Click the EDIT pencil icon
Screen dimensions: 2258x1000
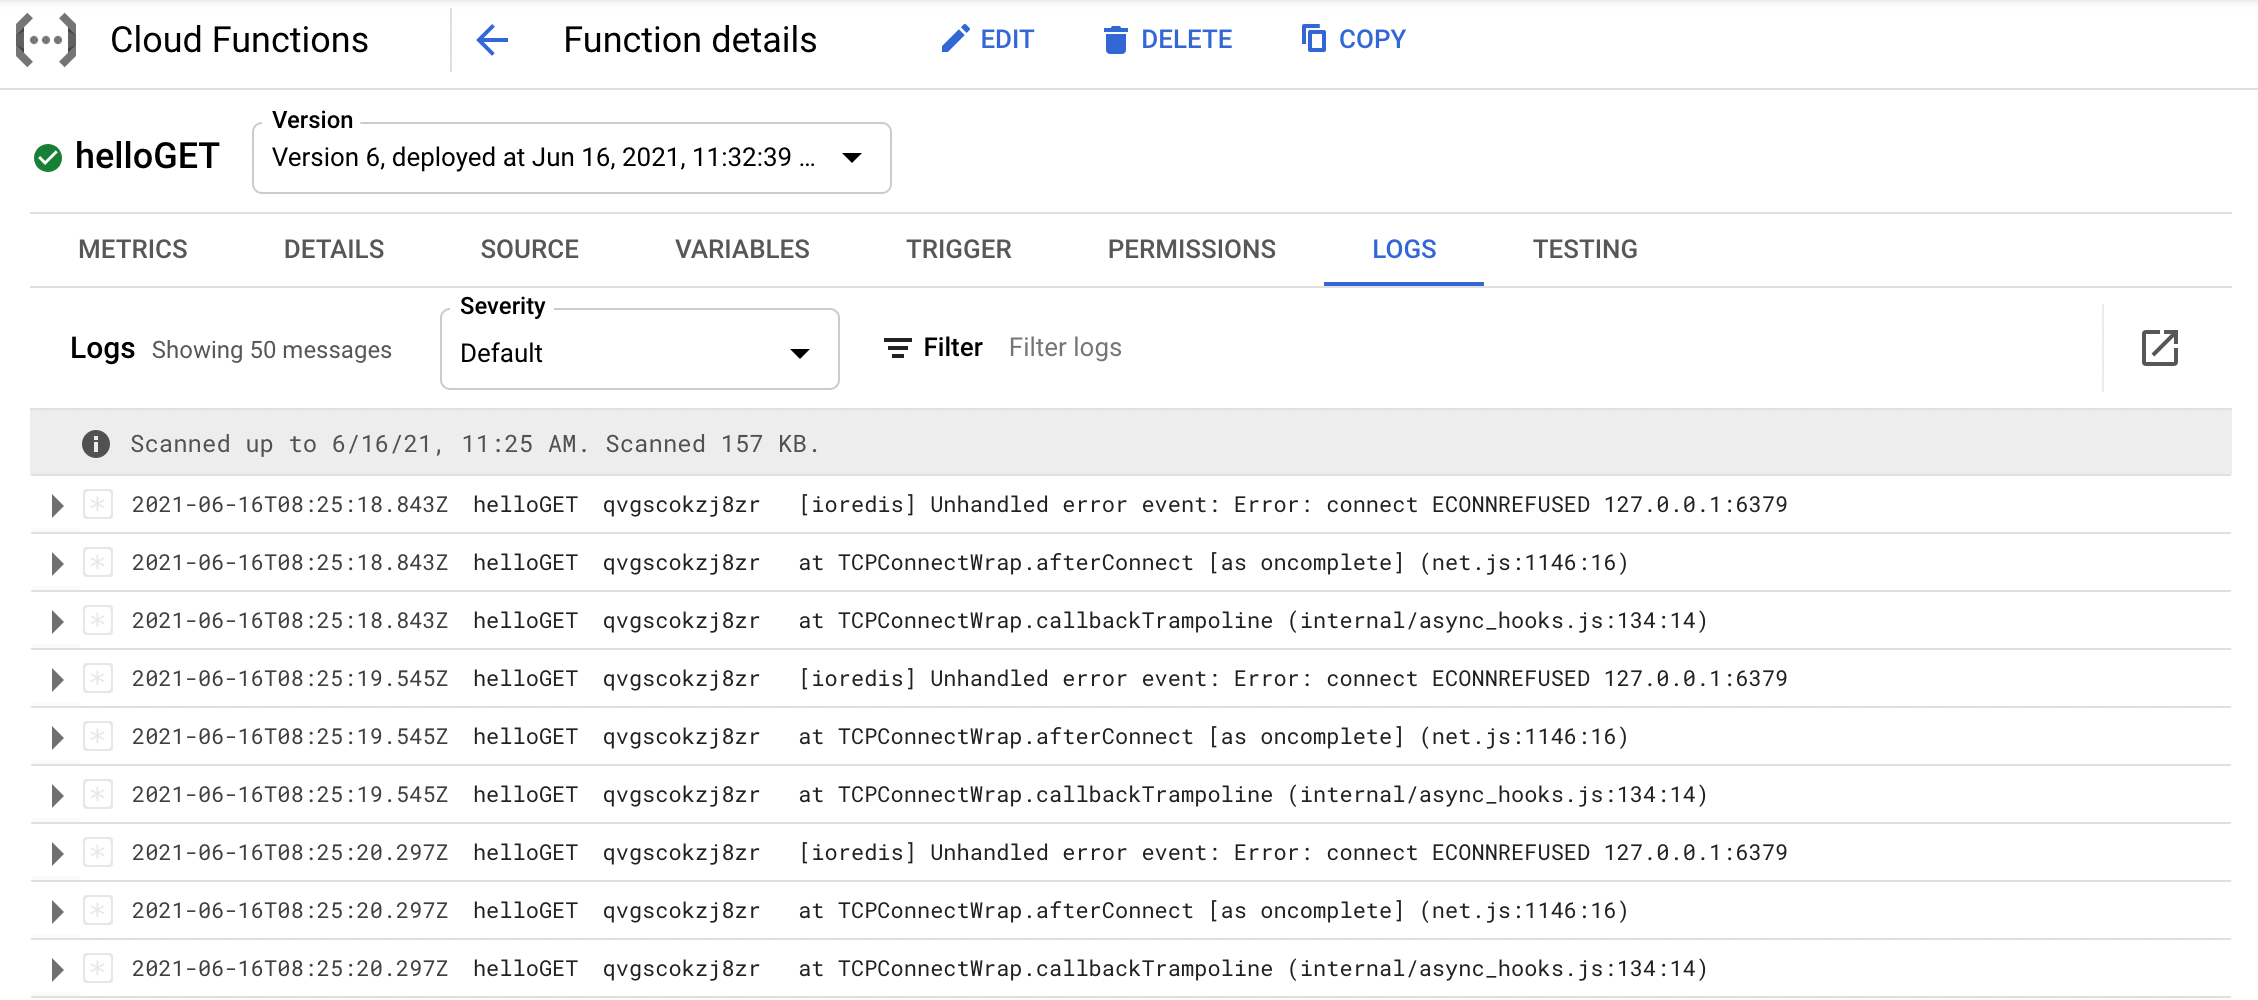click(x=955, y=39)
